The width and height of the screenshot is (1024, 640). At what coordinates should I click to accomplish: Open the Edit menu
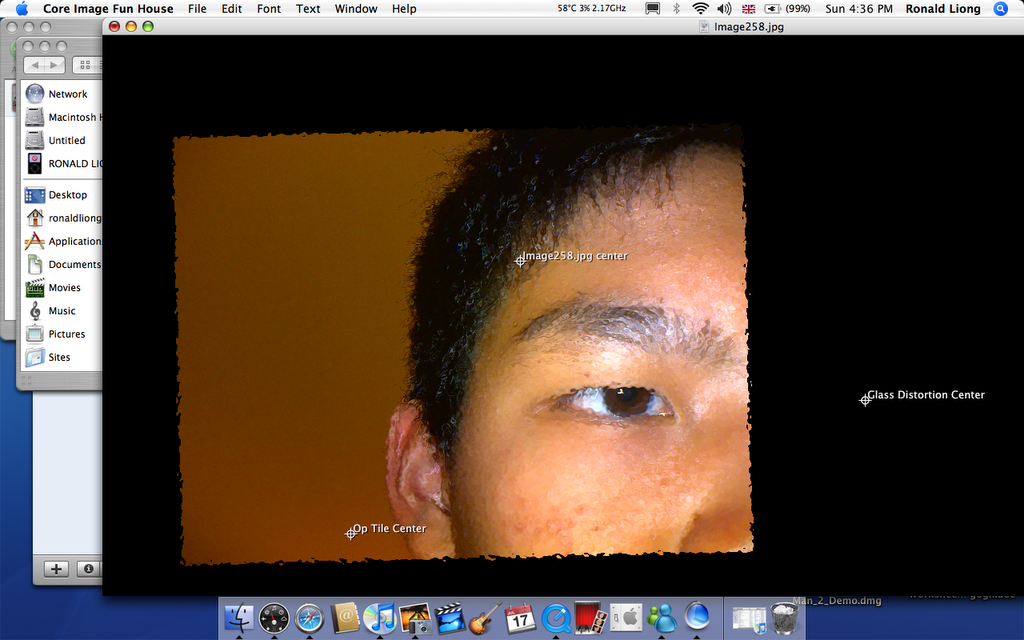click(231, 8)
